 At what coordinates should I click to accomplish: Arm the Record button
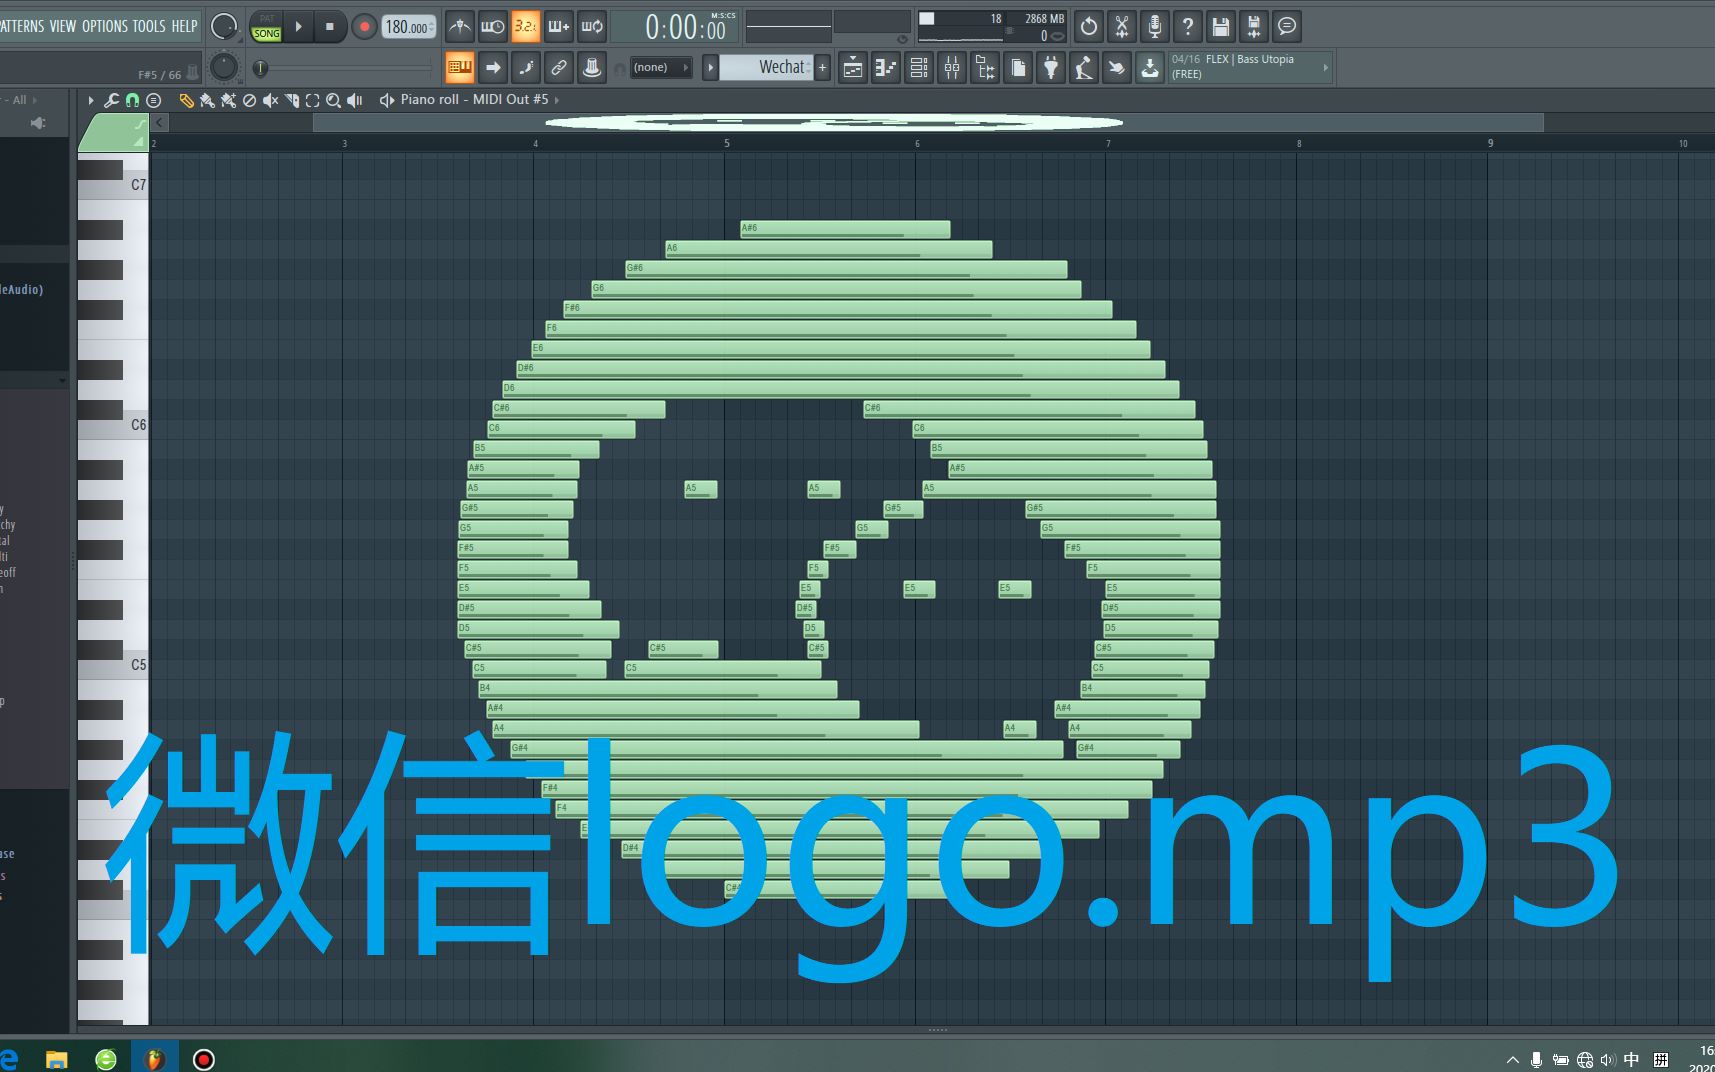[364, 27]
